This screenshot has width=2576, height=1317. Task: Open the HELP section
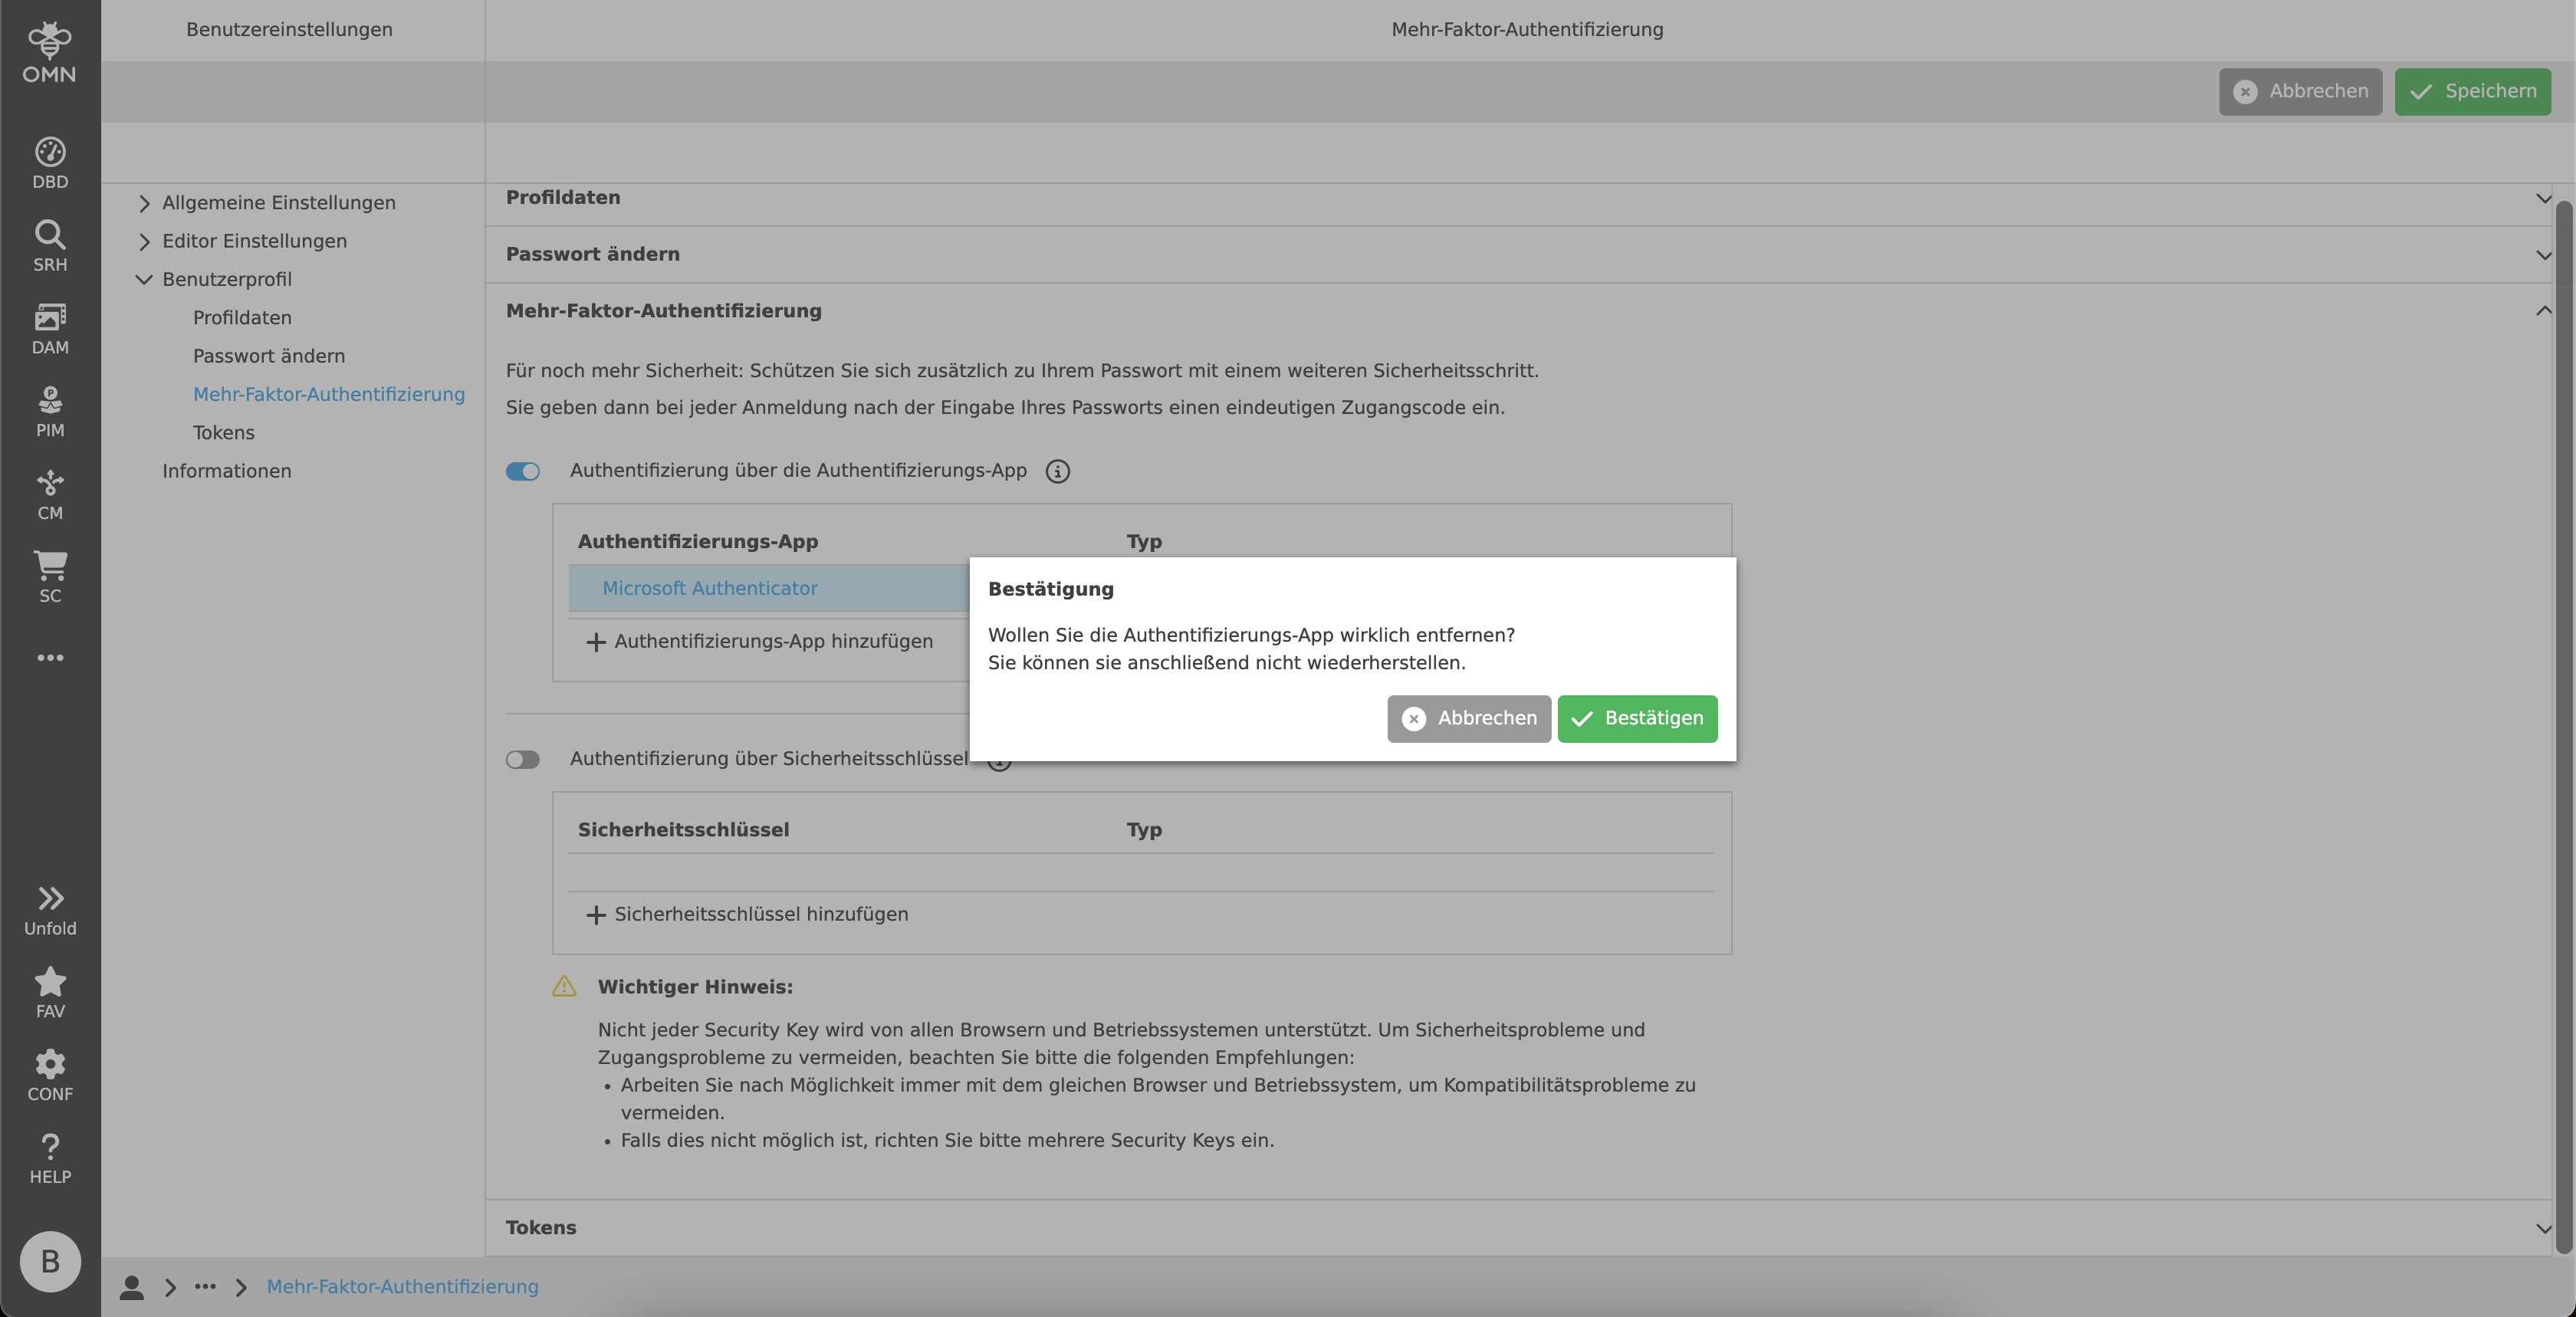[x=49, y=1157]
